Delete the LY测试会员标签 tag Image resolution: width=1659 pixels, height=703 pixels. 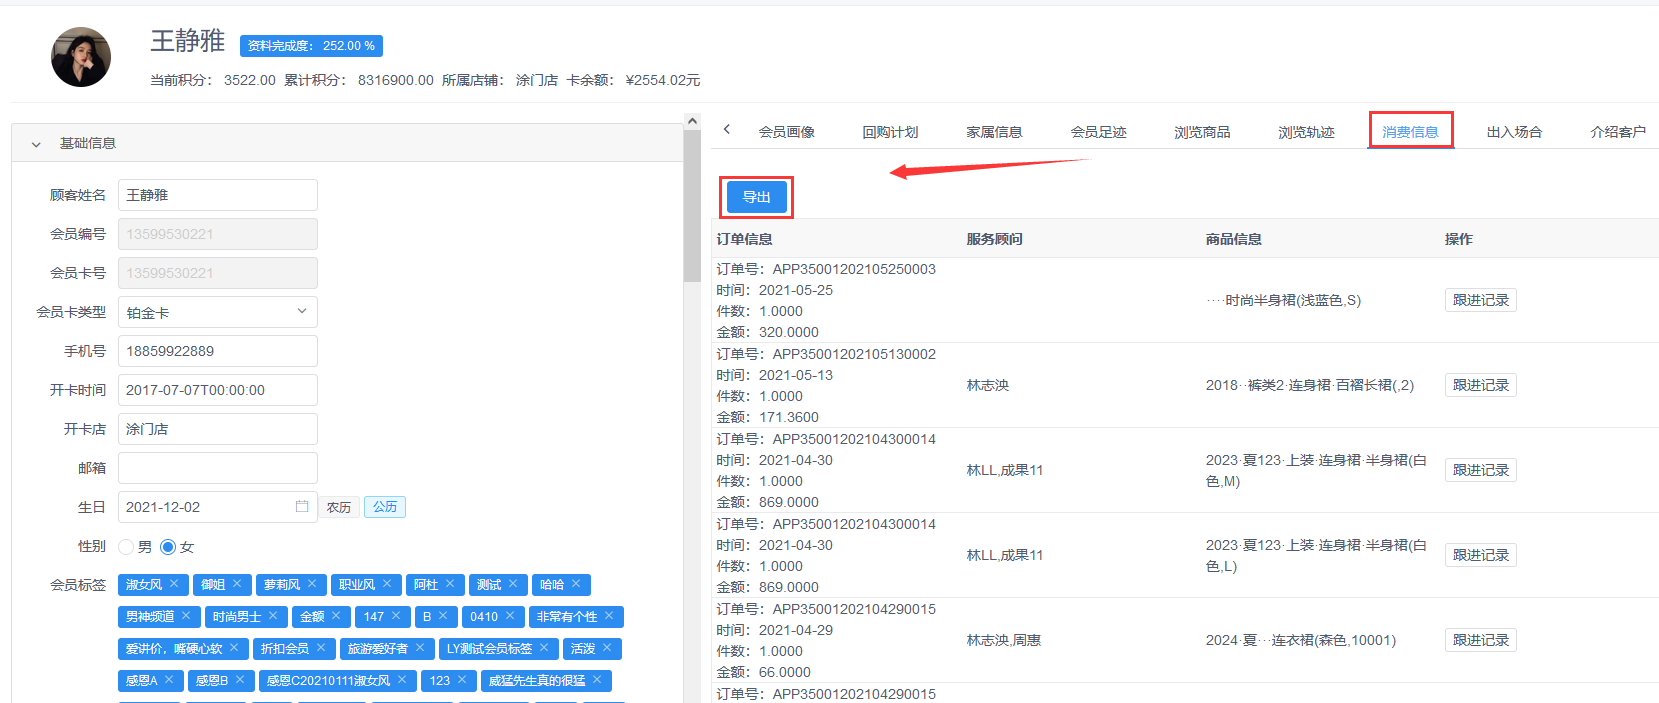coord(544,648)
